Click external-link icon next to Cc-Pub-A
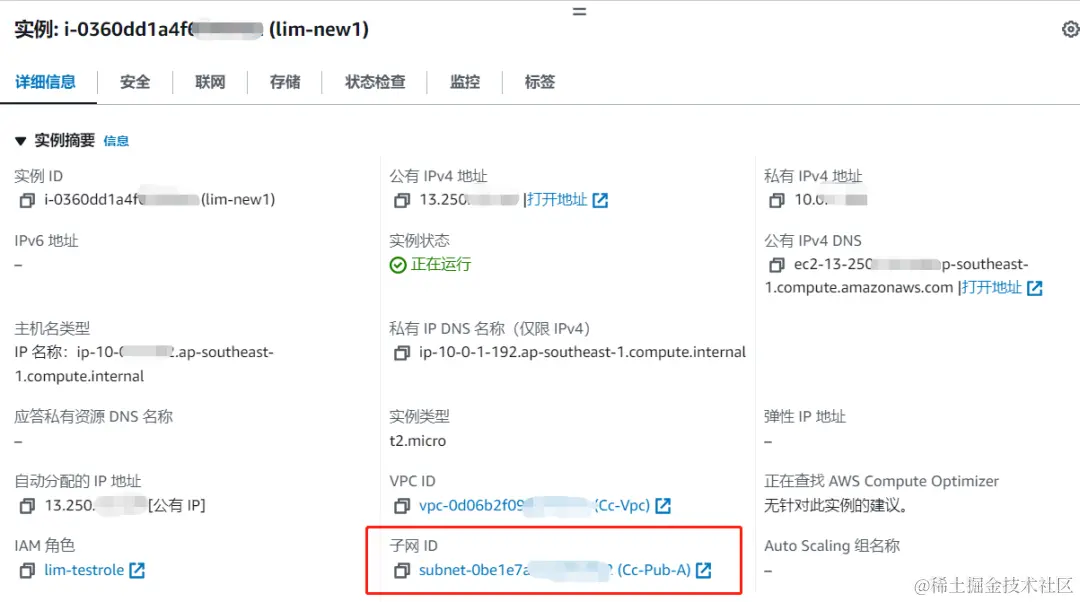This screenshot has width=1080, height=602. (x=703, y=570)
